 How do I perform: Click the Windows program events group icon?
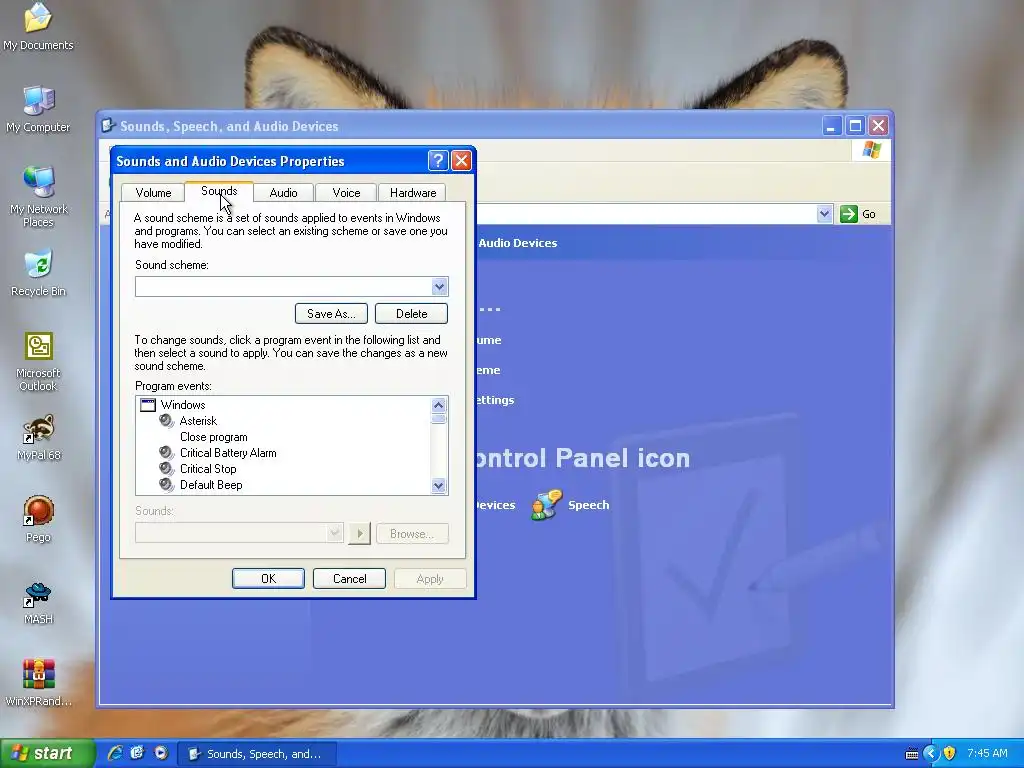tap(148, 405)
